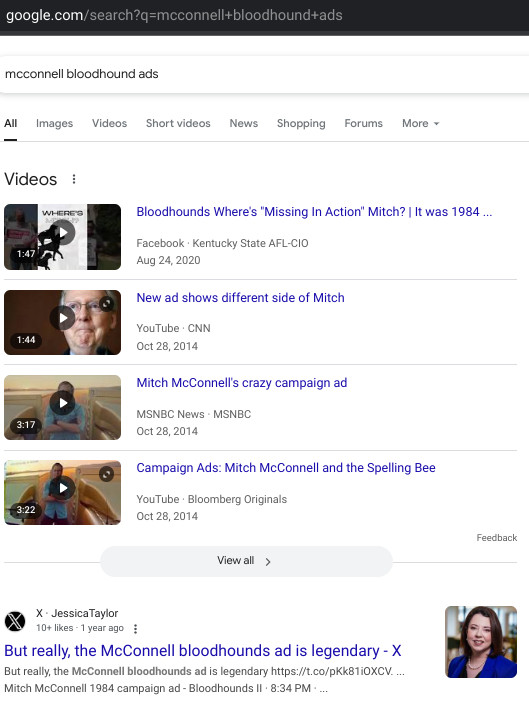
Task: Play the Kentucky State AFL-CIO Bloodhounds video
Action: click(x=63, y=237)
